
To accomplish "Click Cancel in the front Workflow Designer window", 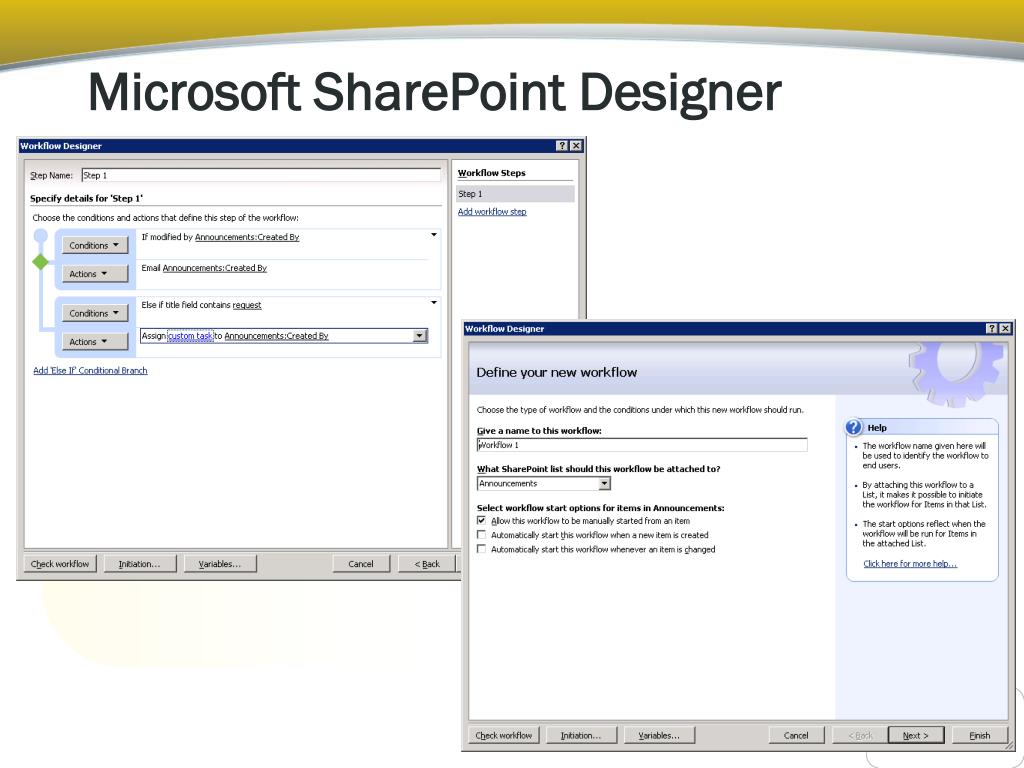I will (x=796, y=735).
